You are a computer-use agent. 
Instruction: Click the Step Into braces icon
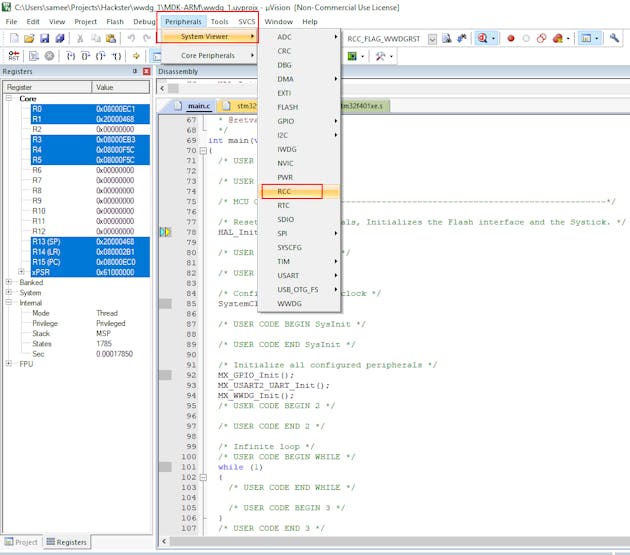point(69,56)
